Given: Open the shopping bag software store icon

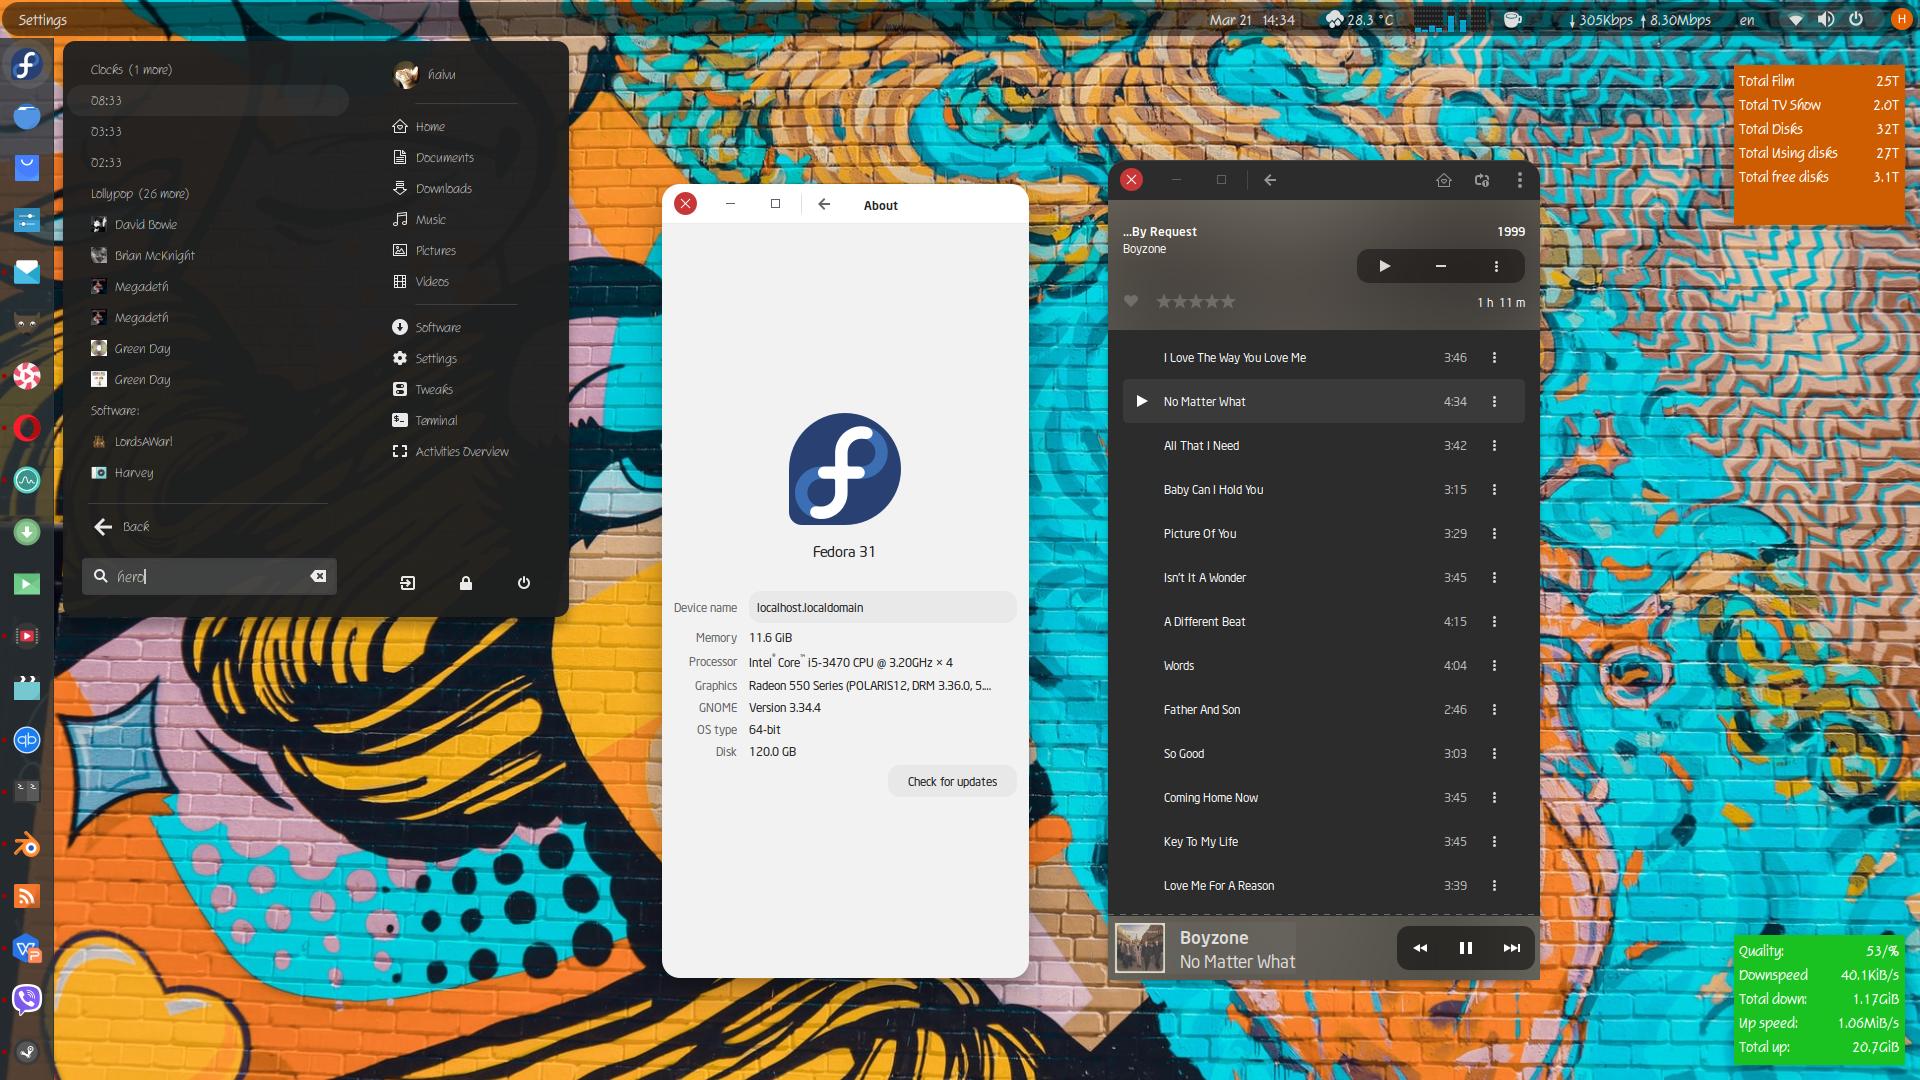Looking at the screenshot, I should (27, 168).
